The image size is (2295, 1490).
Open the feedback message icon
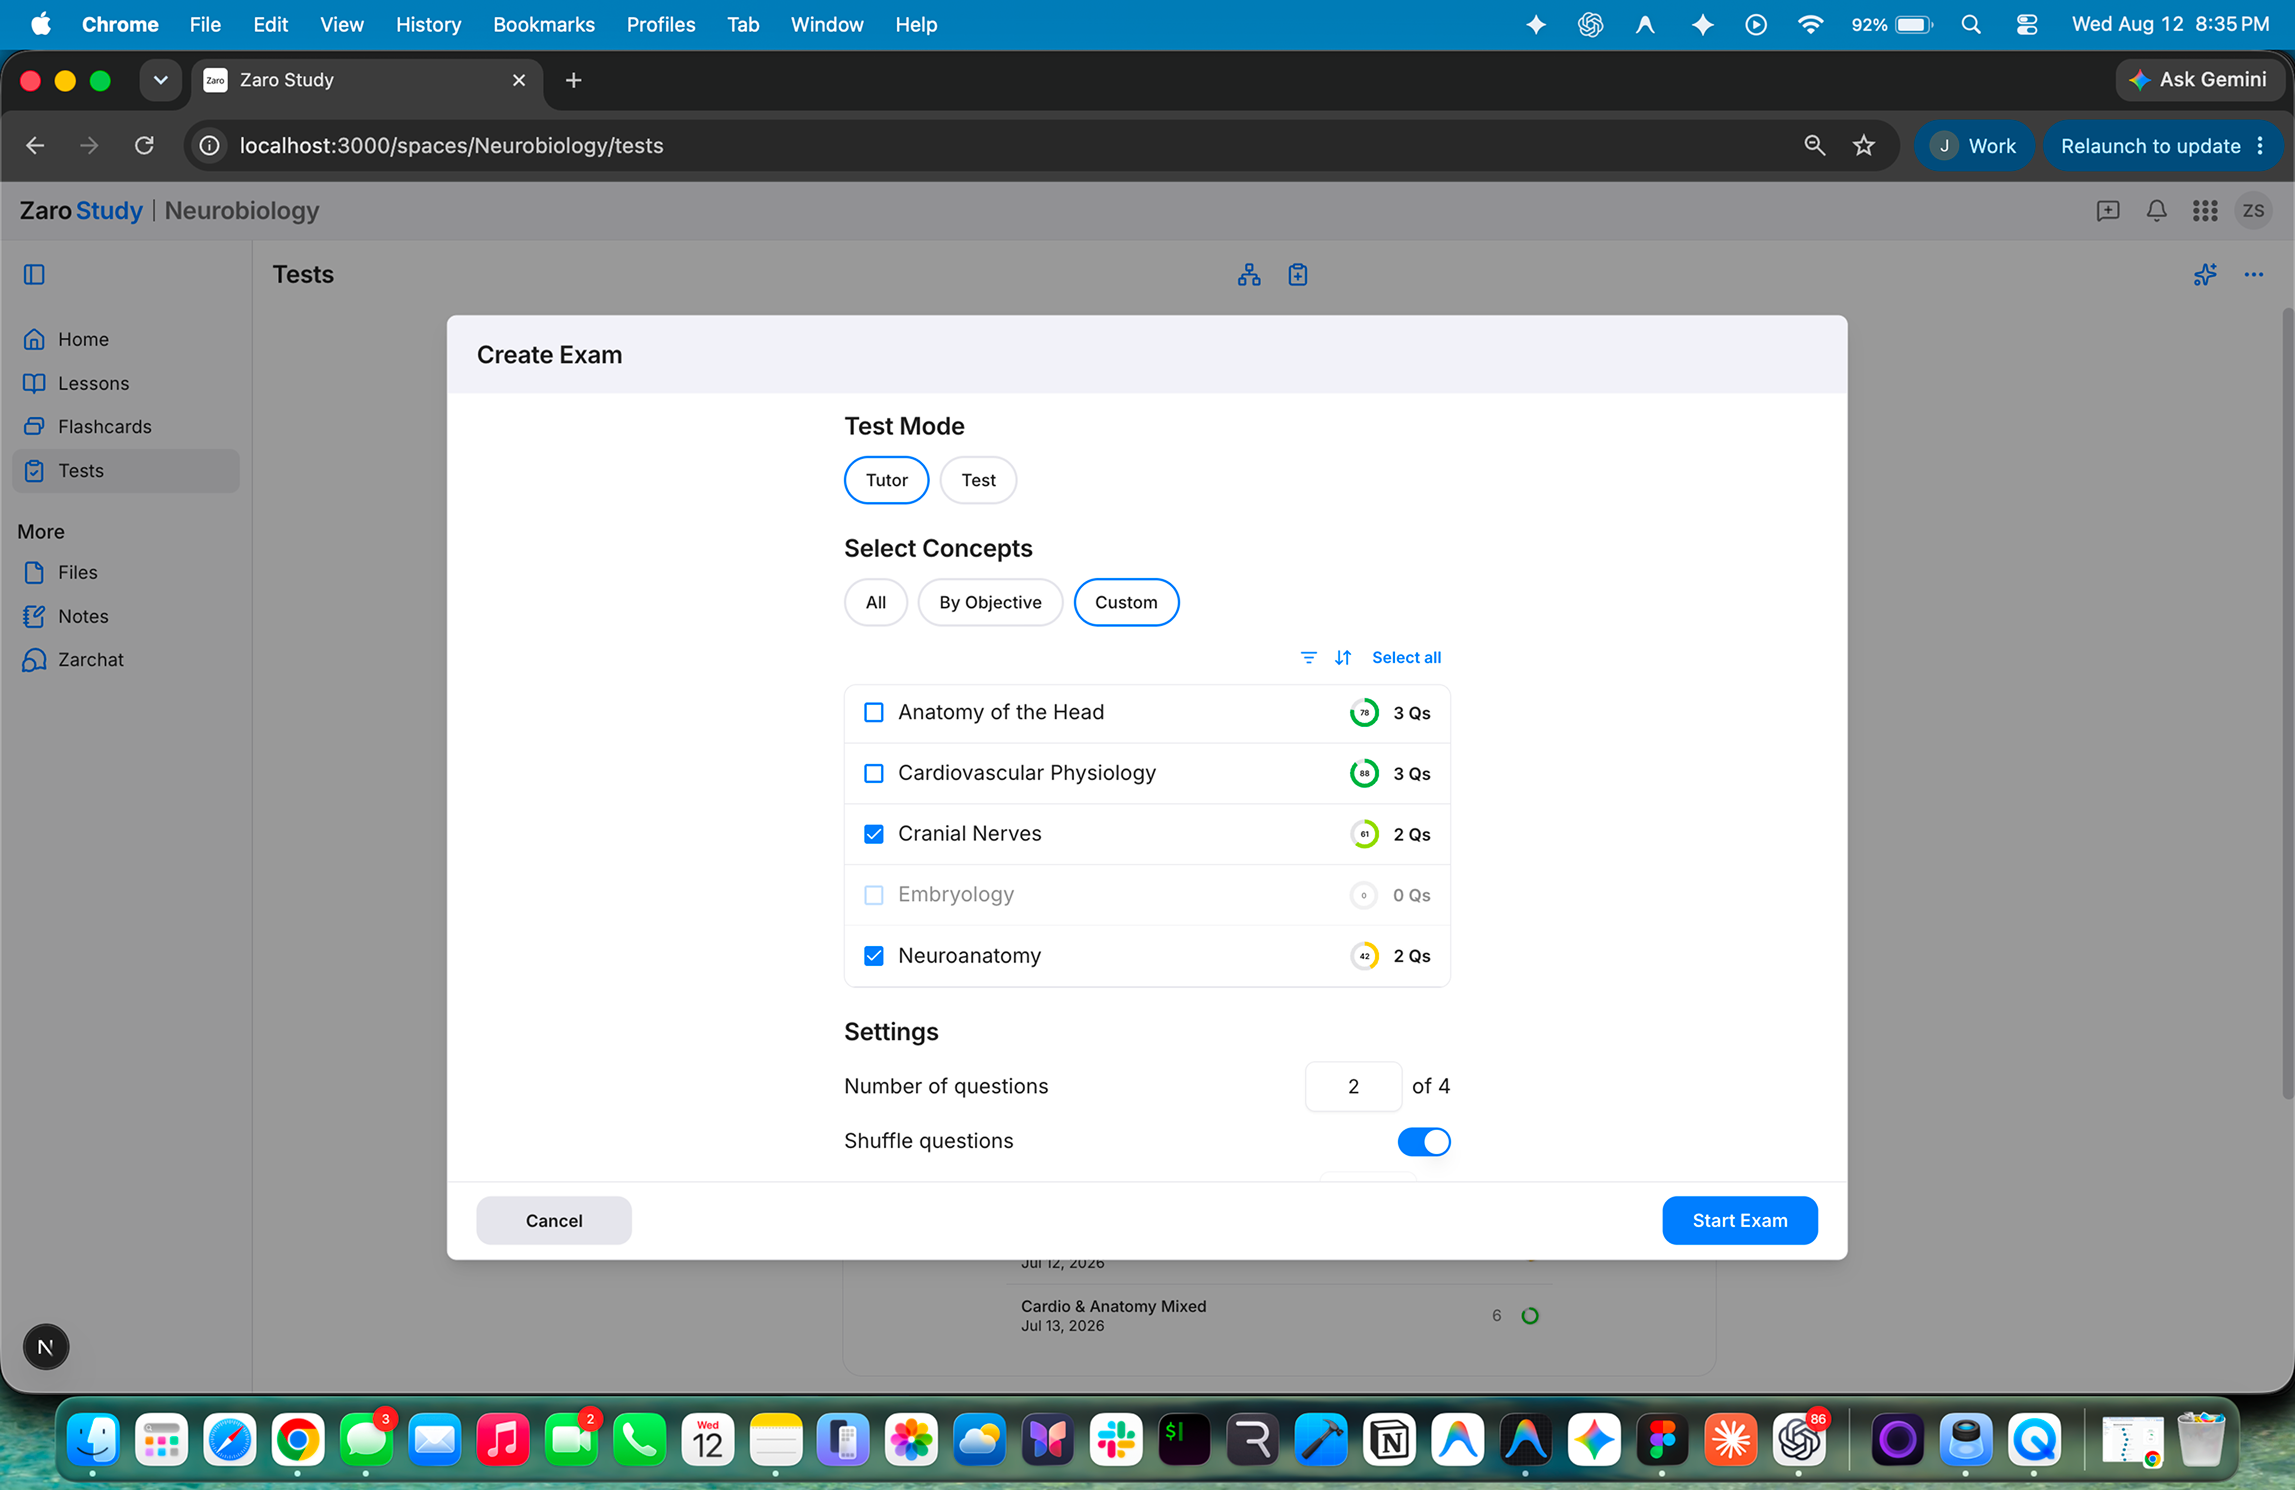tap(2107, 210)
